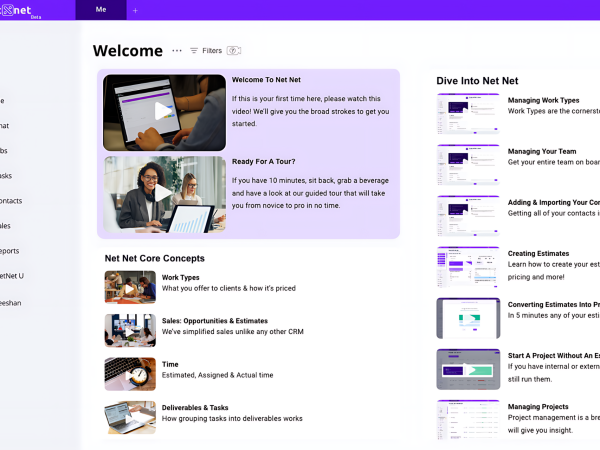The image size is (600, 450).
Task: Play the Time concept video
Action: pyautogui.click(x=130, y=374)
